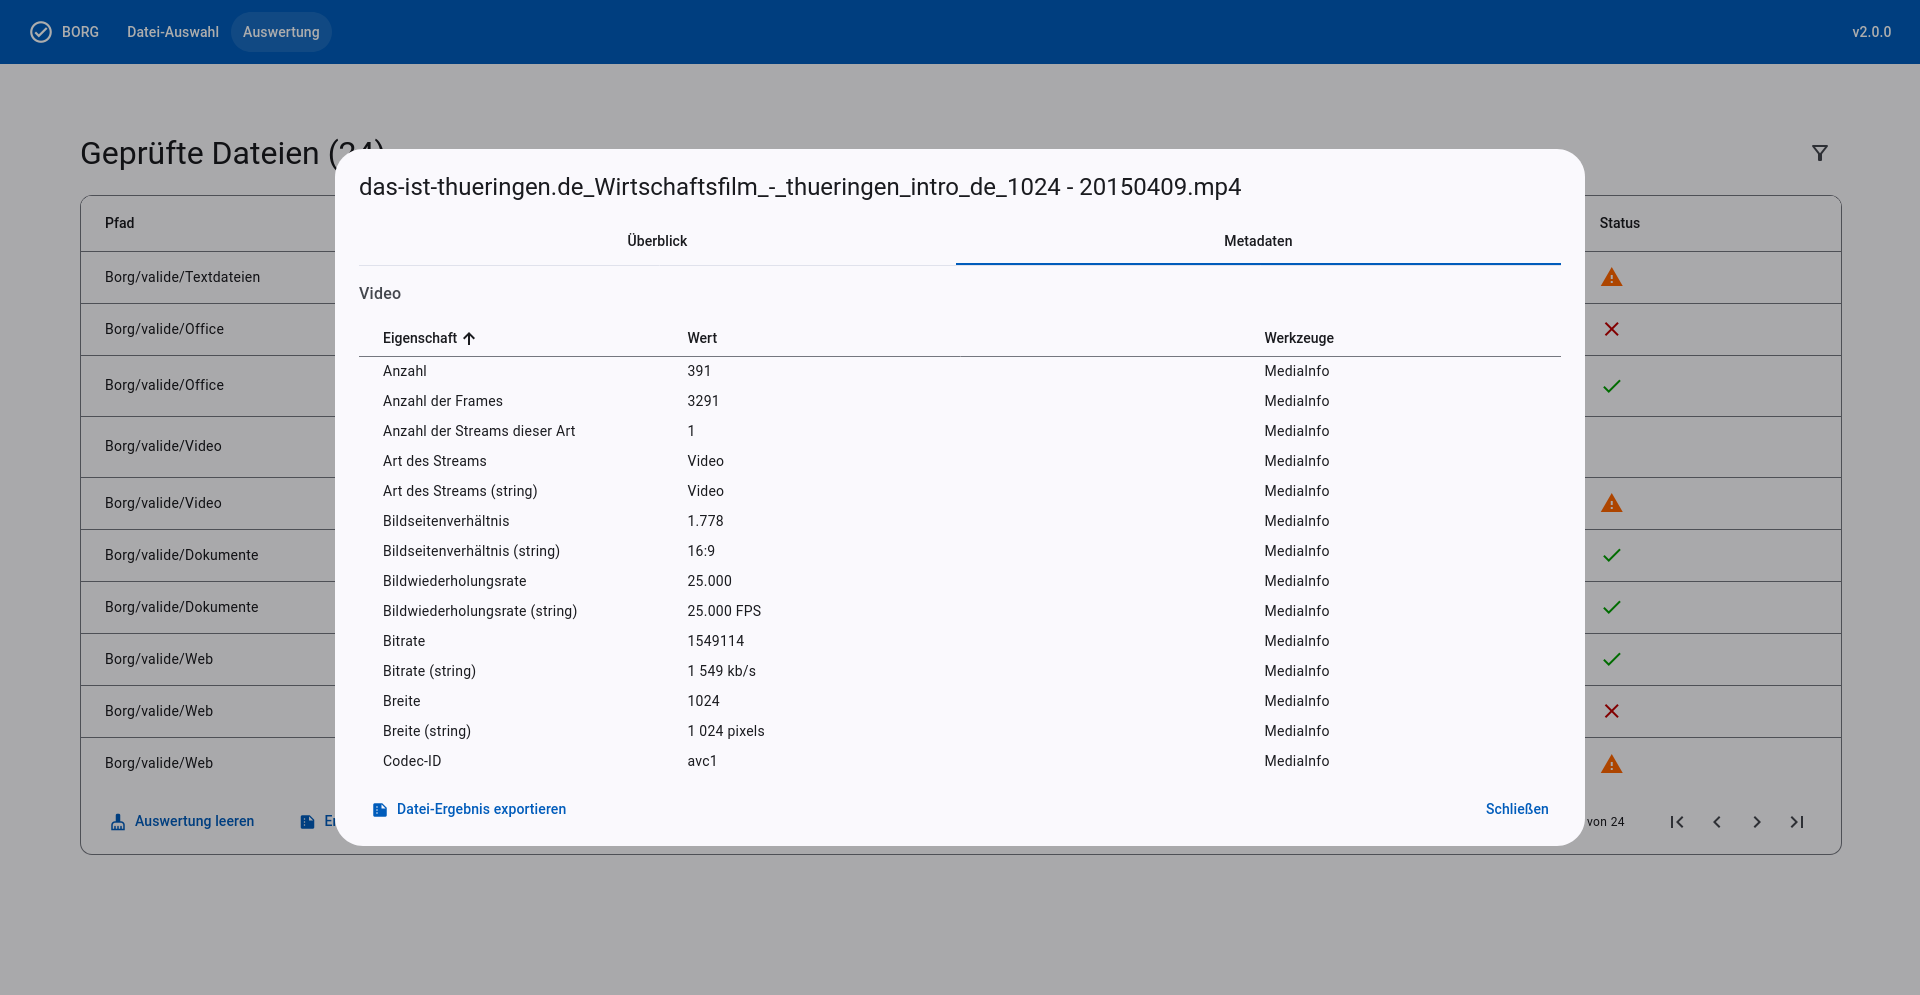Open the filter icon above the table
The image size is (1920, 995).
[1820, 153]
